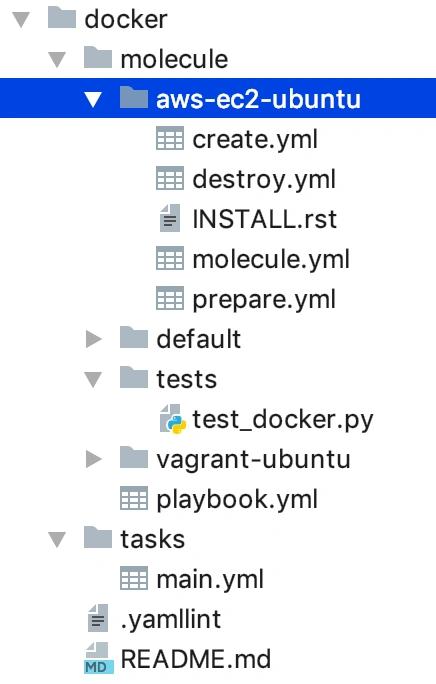This screenshot has height=684, width=436.
Task: Click the Python icon beside test_docker.py
Action: point(173,419)
